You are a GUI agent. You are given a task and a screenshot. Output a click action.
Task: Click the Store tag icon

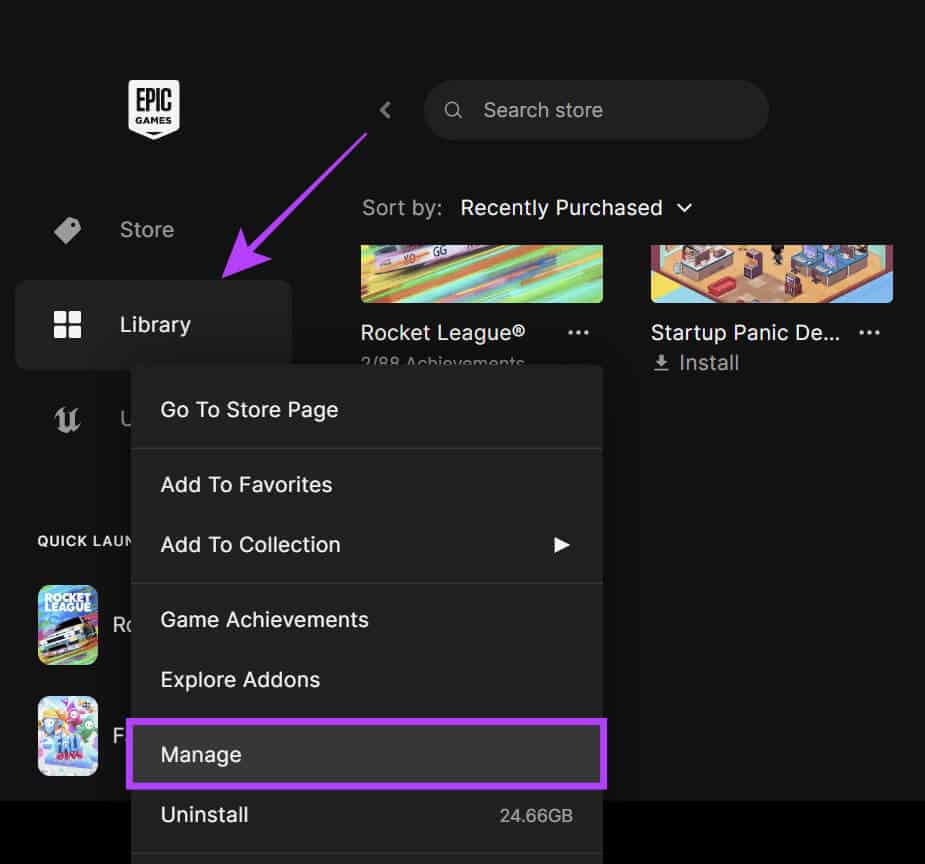(68, 230)
